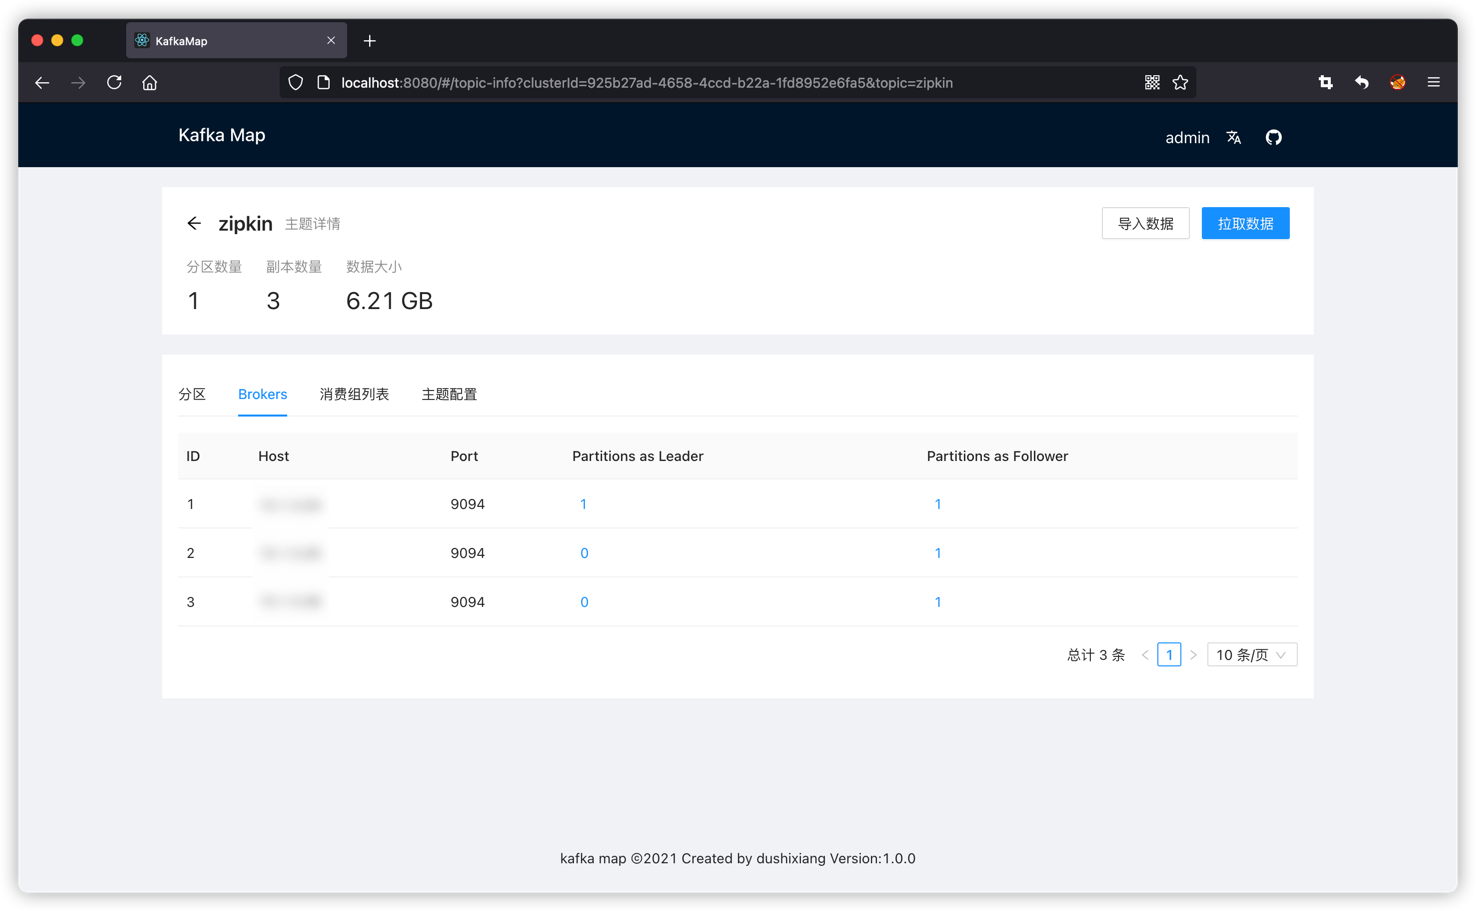
Task: Open the 消费组列表 tab
Action: tap(354, 394)
